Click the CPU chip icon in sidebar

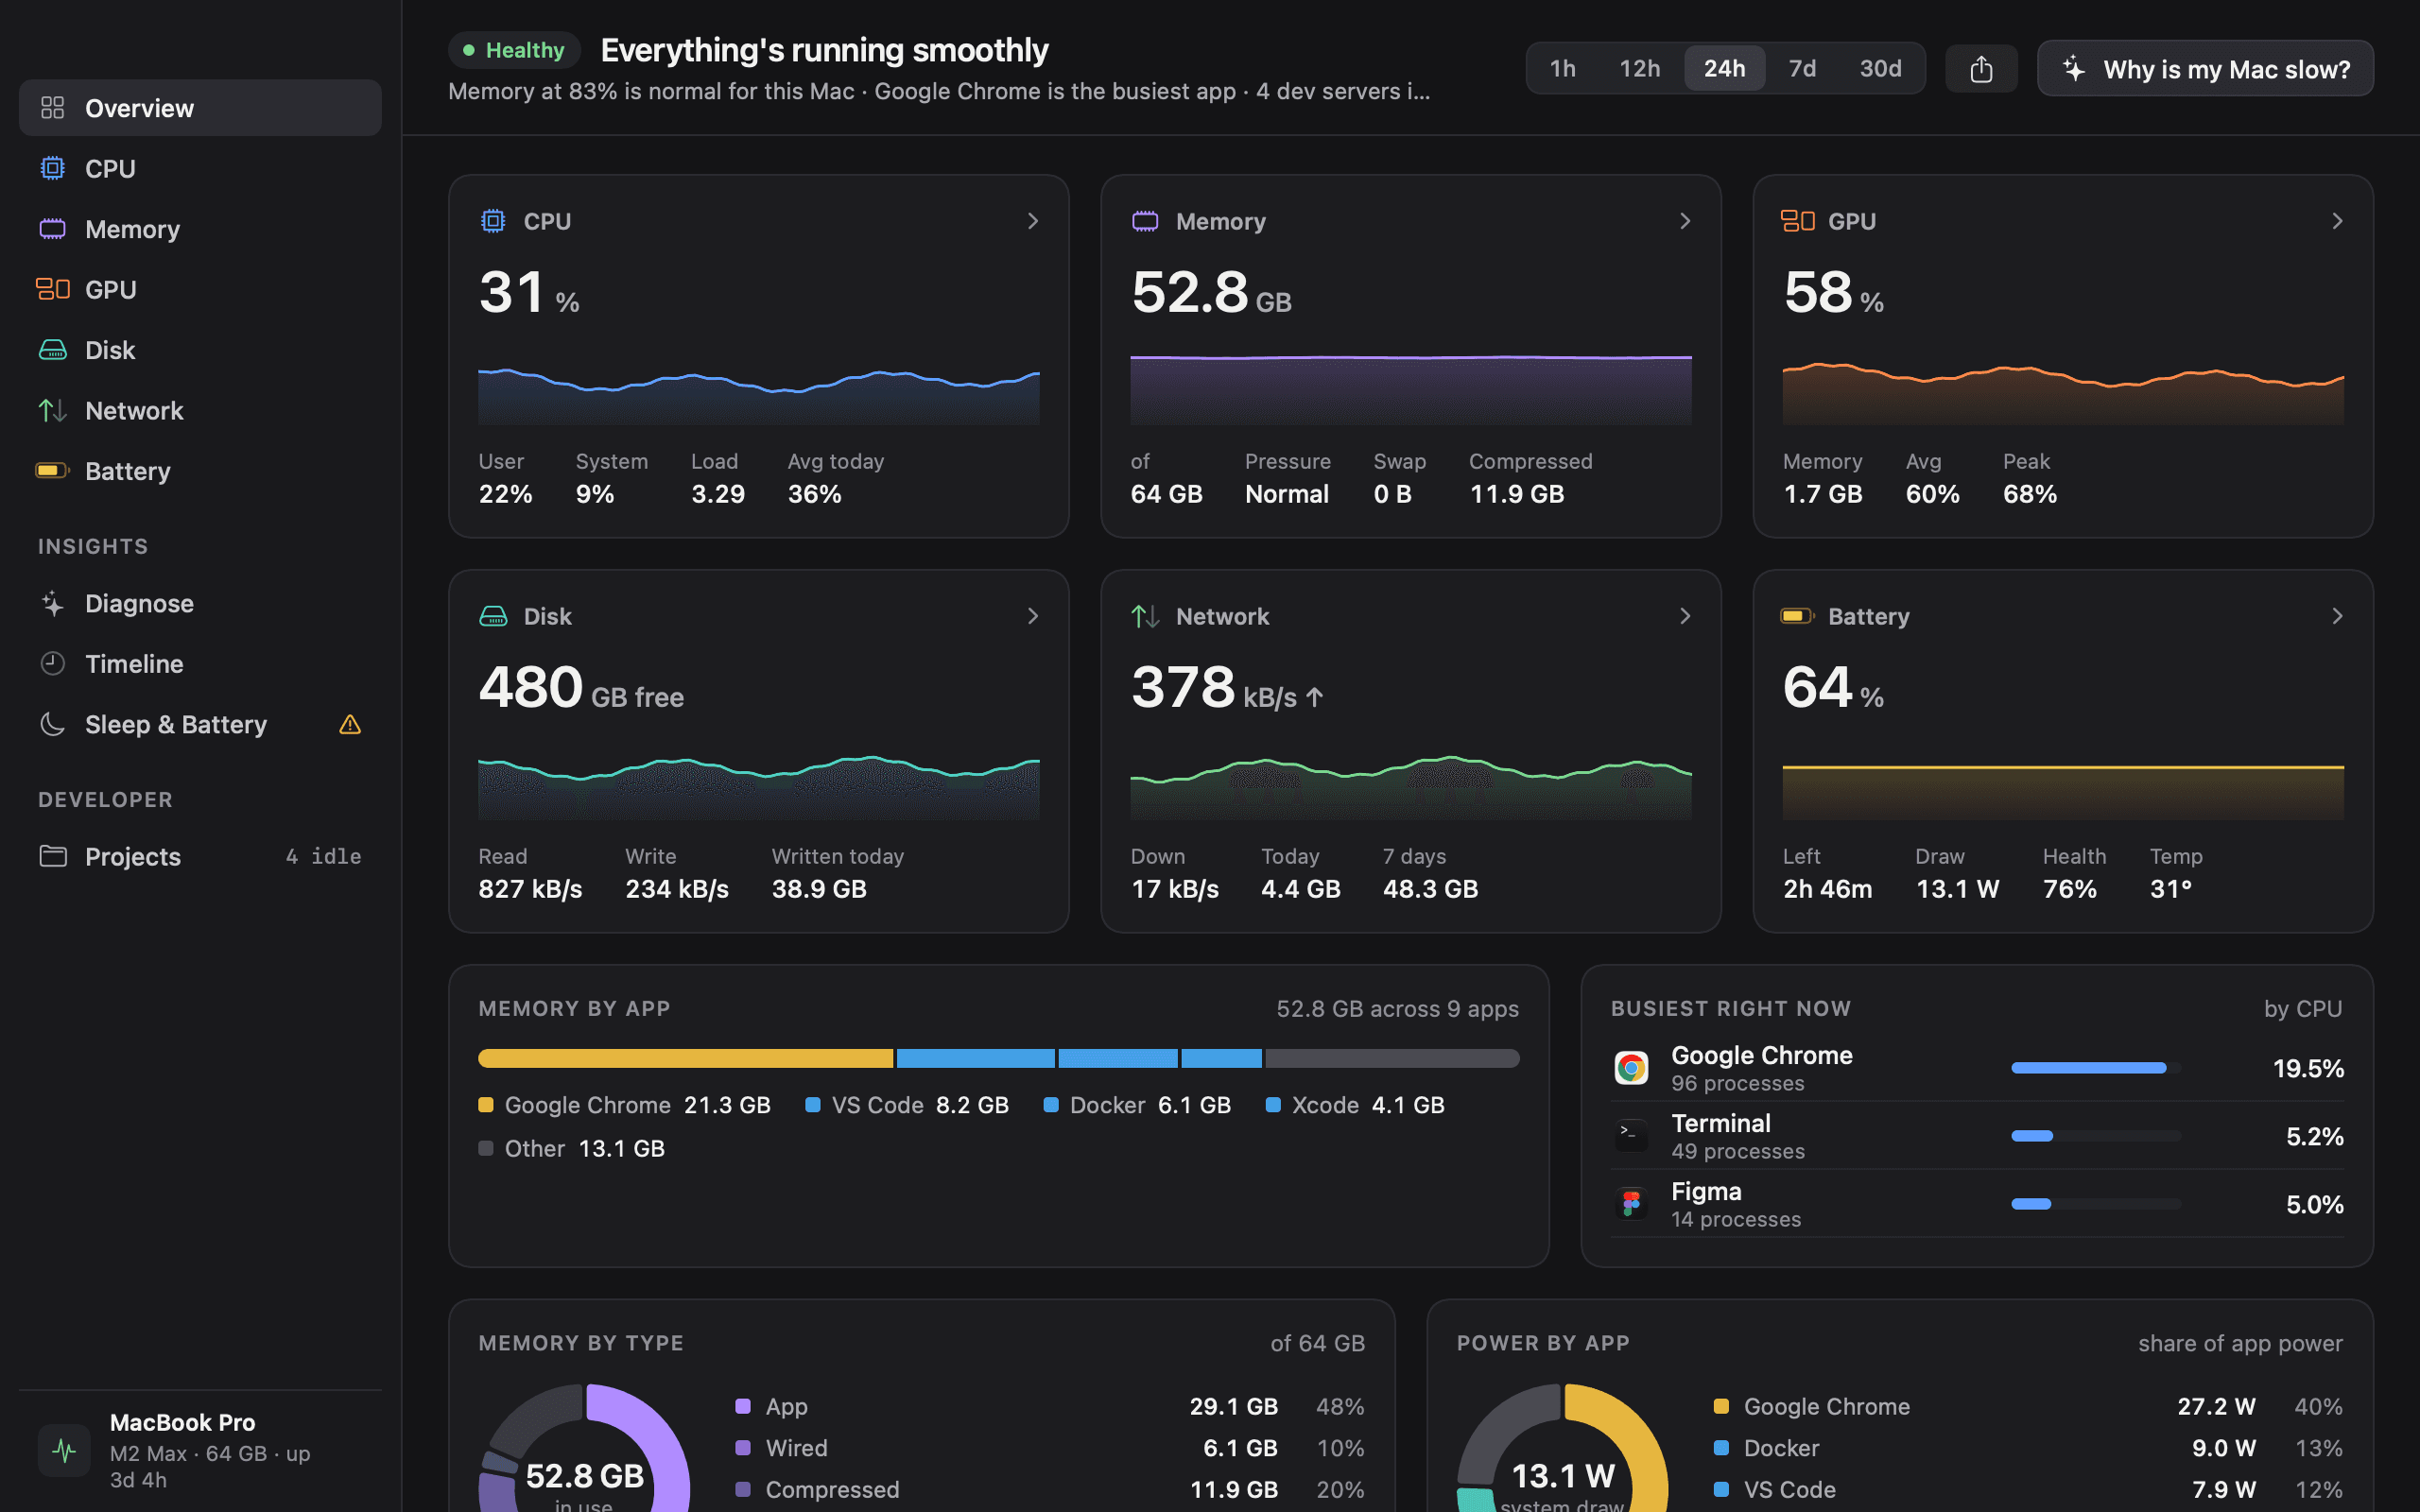tap(52, 168)
